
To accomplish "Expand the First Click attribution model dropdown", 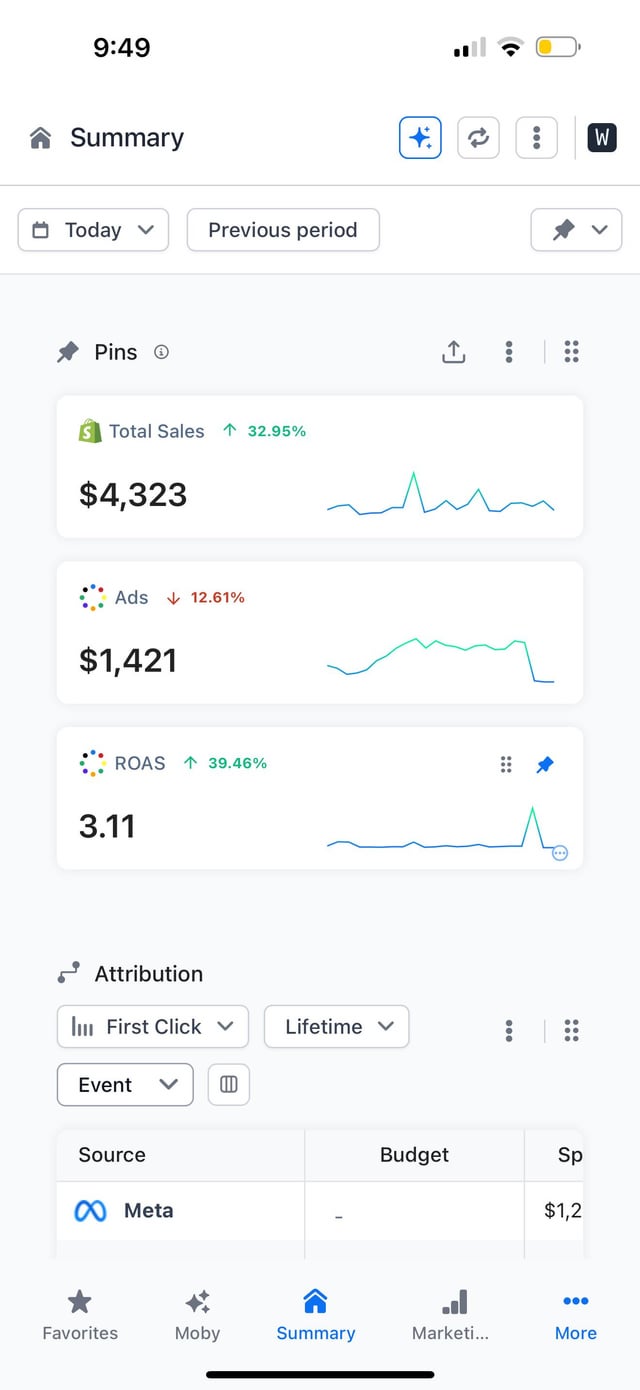I will [153, 1027].
